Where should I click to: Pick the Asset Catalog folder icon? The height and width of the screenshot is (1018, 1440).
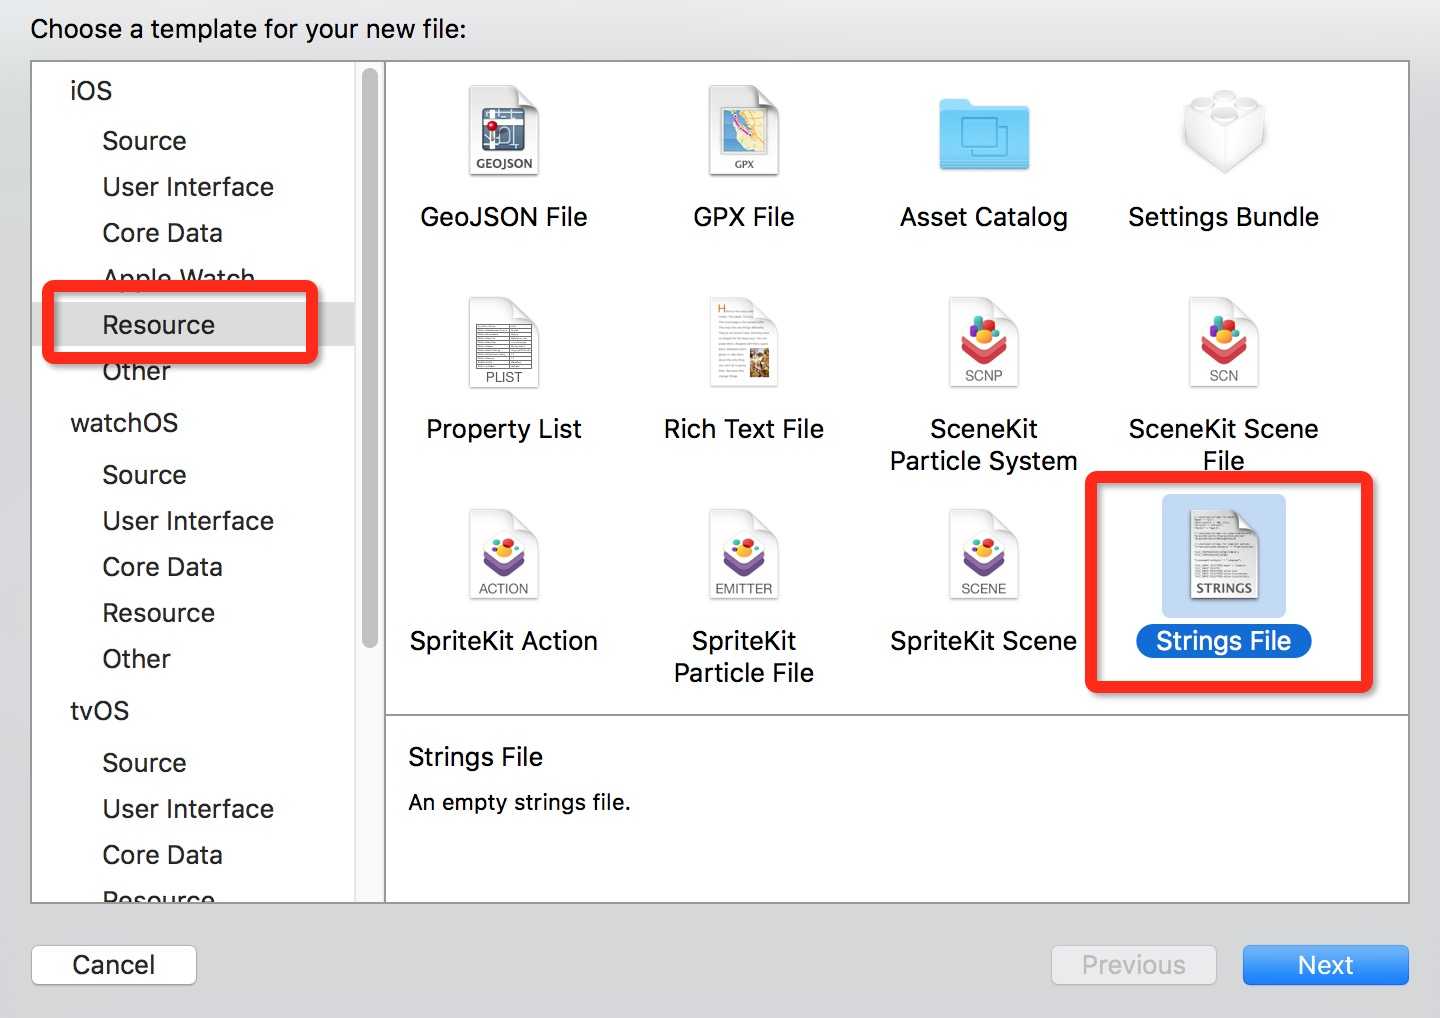click(983, 134)
